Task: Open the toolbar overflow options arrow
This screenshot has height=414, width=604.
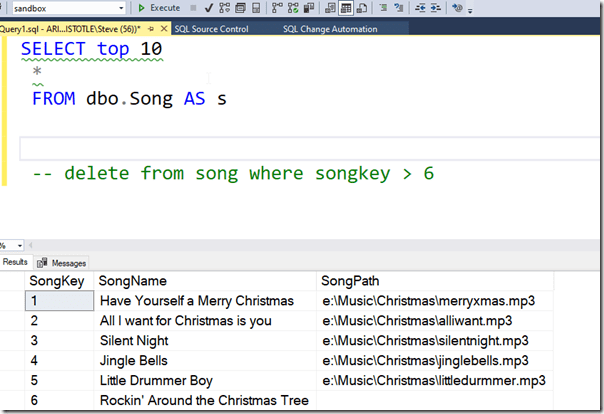Action: 470,10
